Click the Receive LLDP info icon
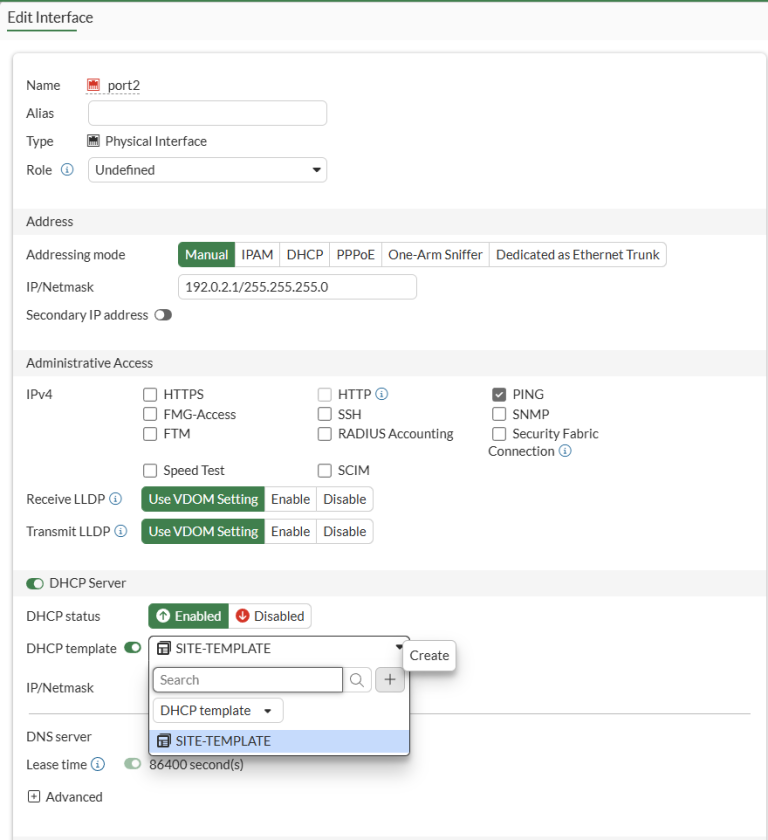This screenshot has height=840, width=768. click(115, 499)
